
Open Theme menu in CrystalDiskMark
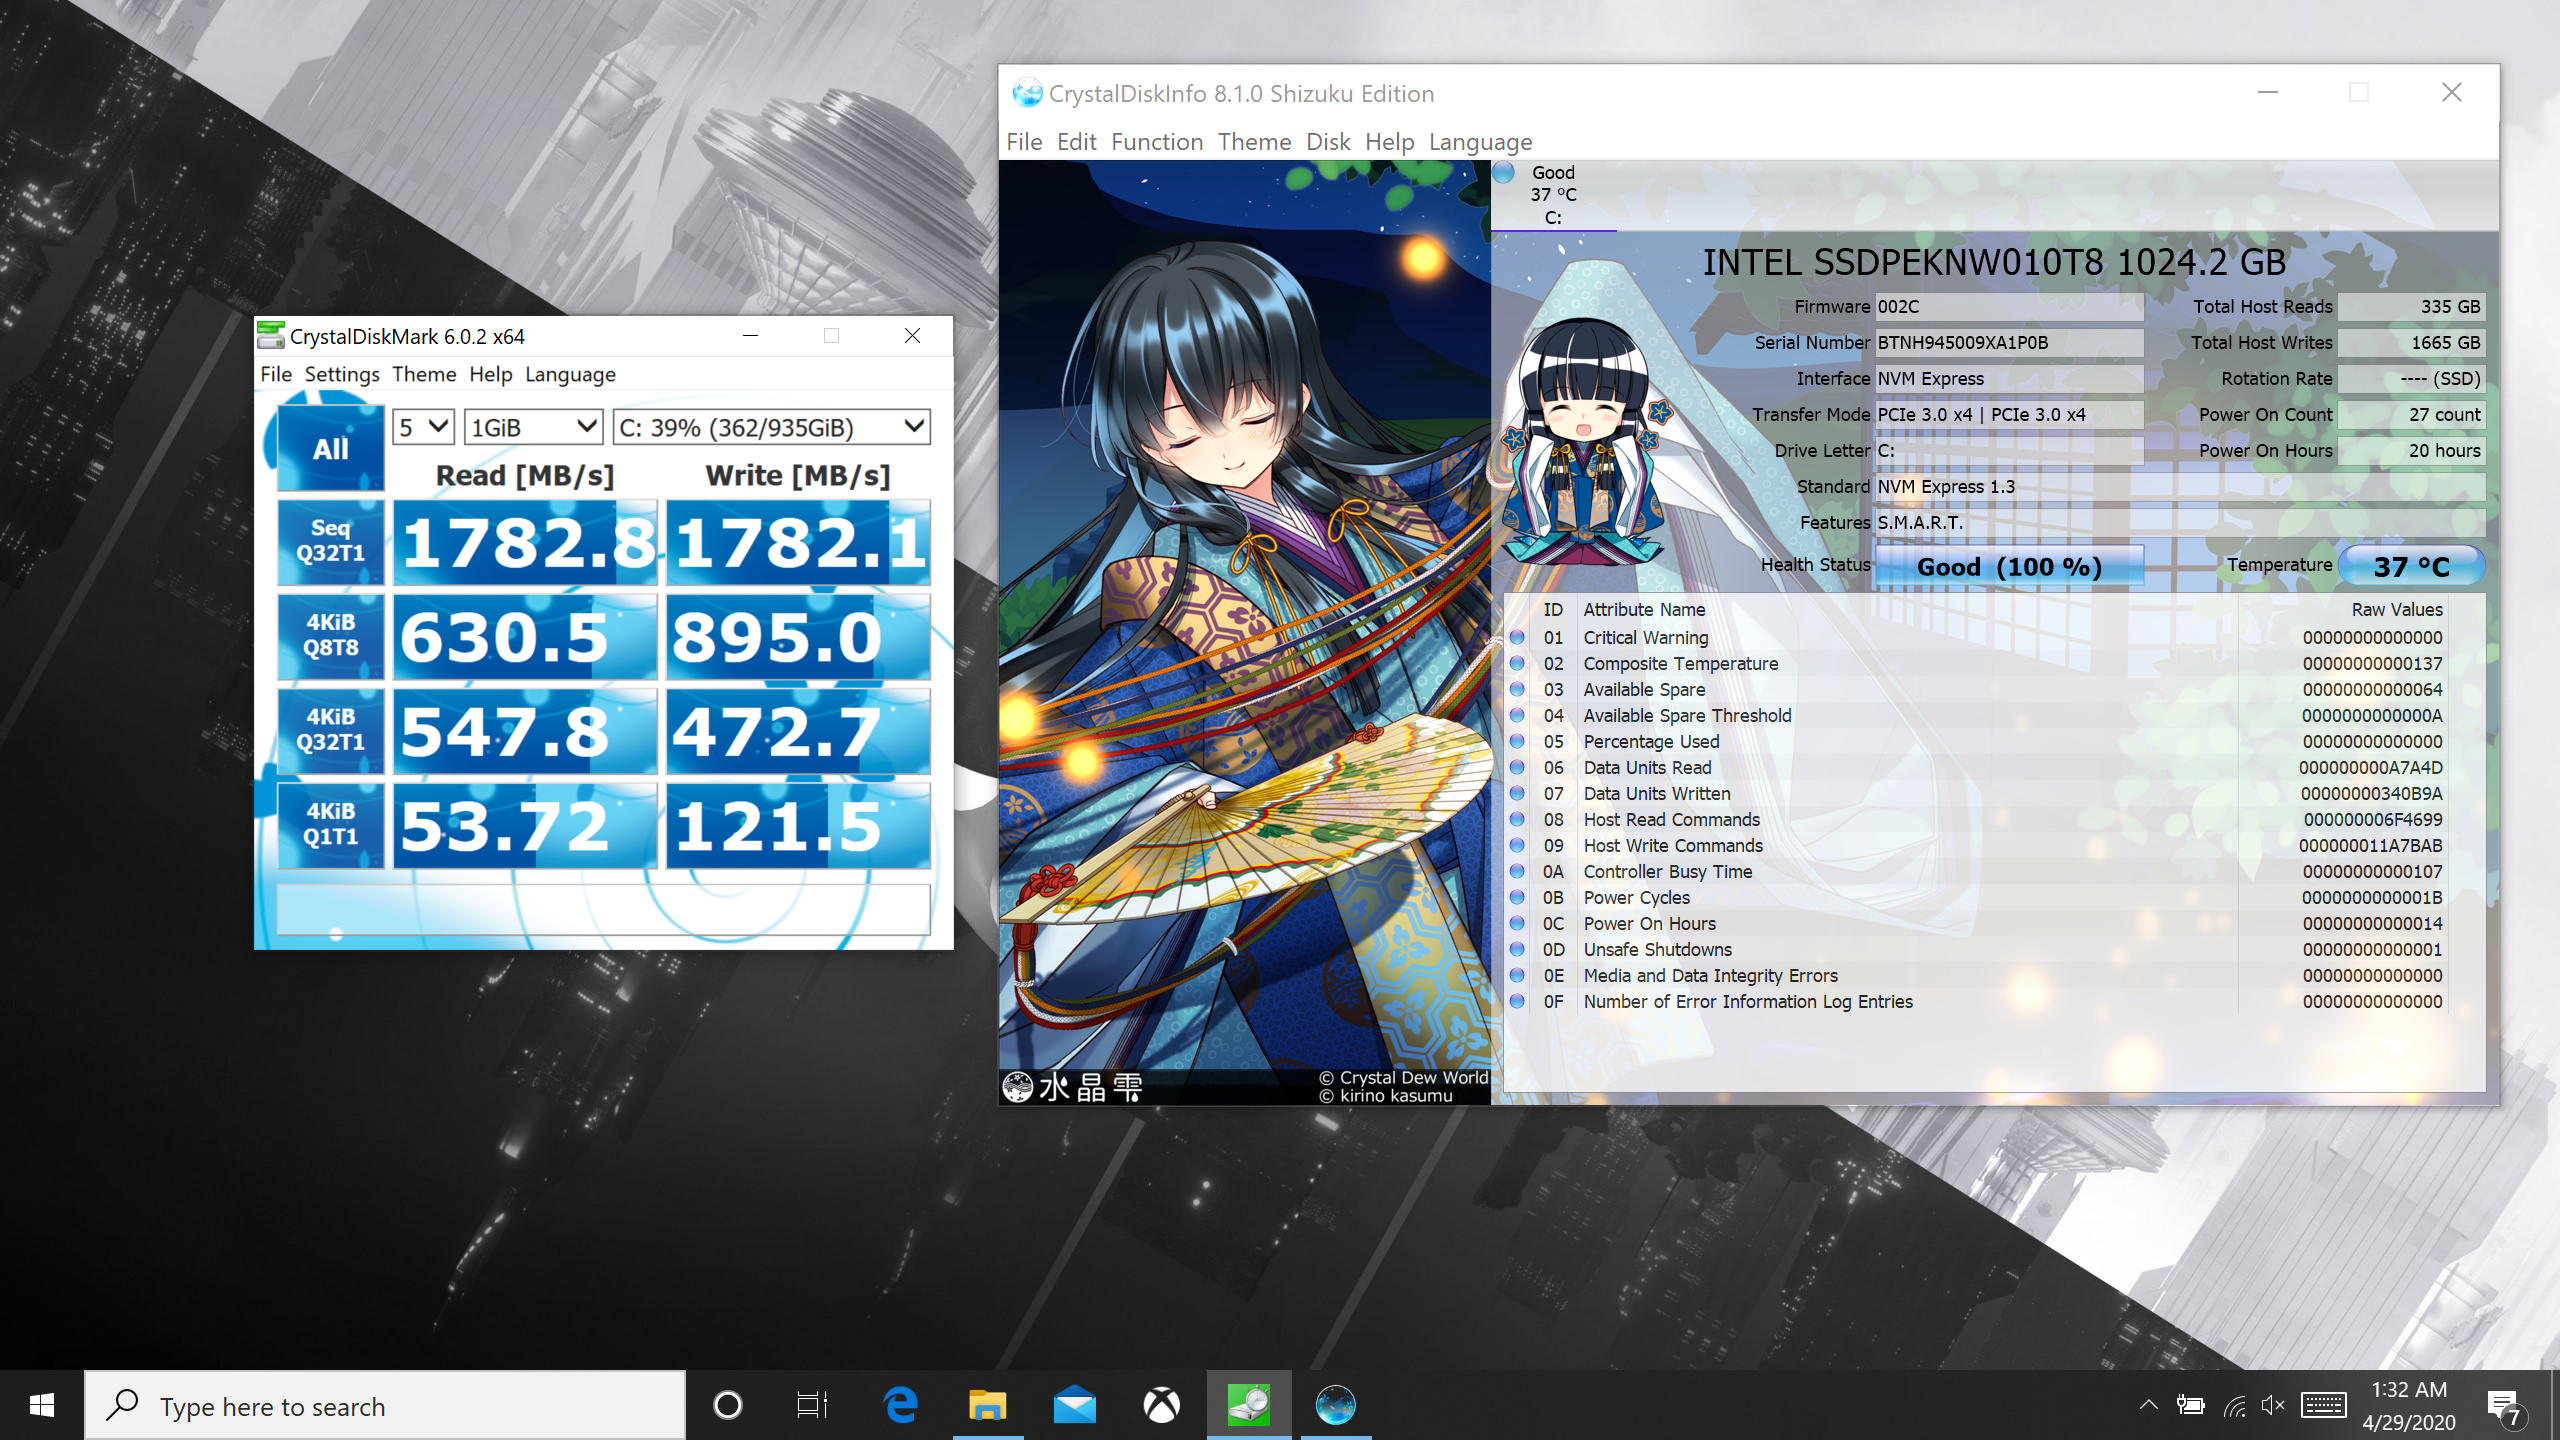tap(424, 374)
